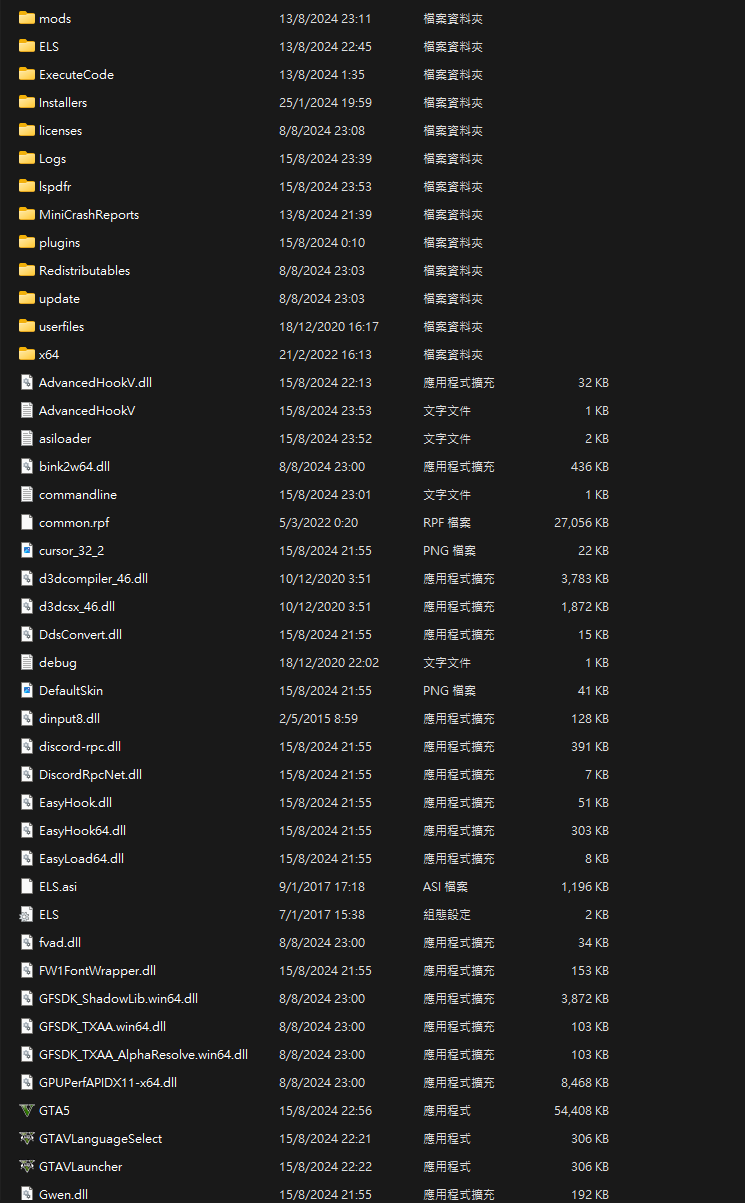Select the x64 folder icon
The height and width of the screenshot is (1203, 745).
[27, 354]
